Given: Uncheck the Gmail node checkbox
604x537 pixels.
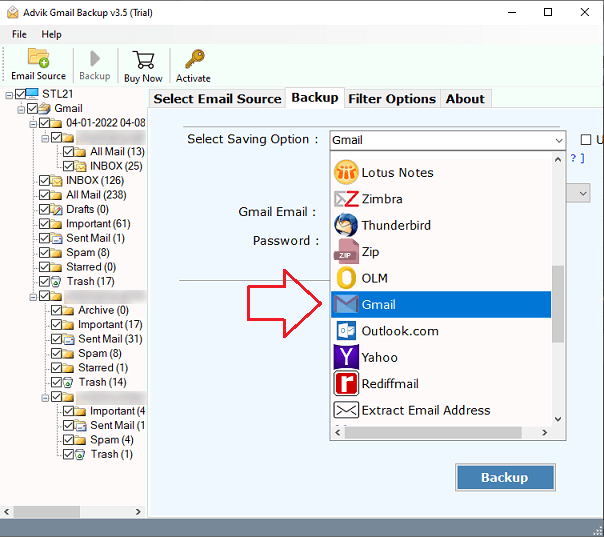Looking at the screenshot, I should click(32, 108).
